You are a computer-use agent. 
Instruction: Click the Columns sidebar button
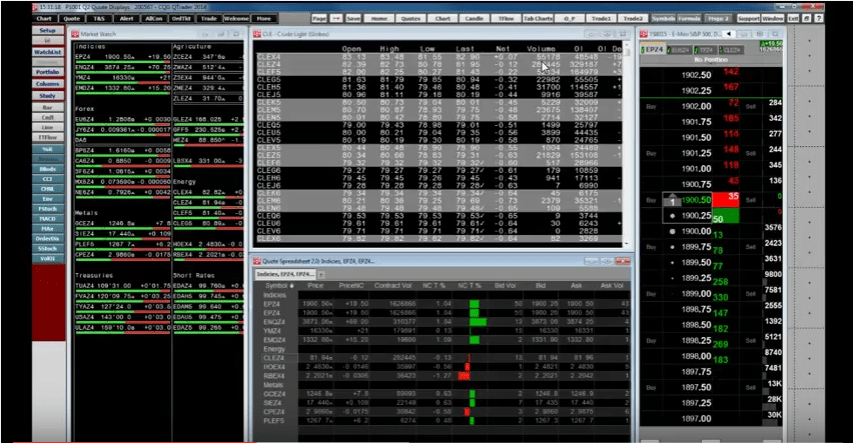coord(48,84)
